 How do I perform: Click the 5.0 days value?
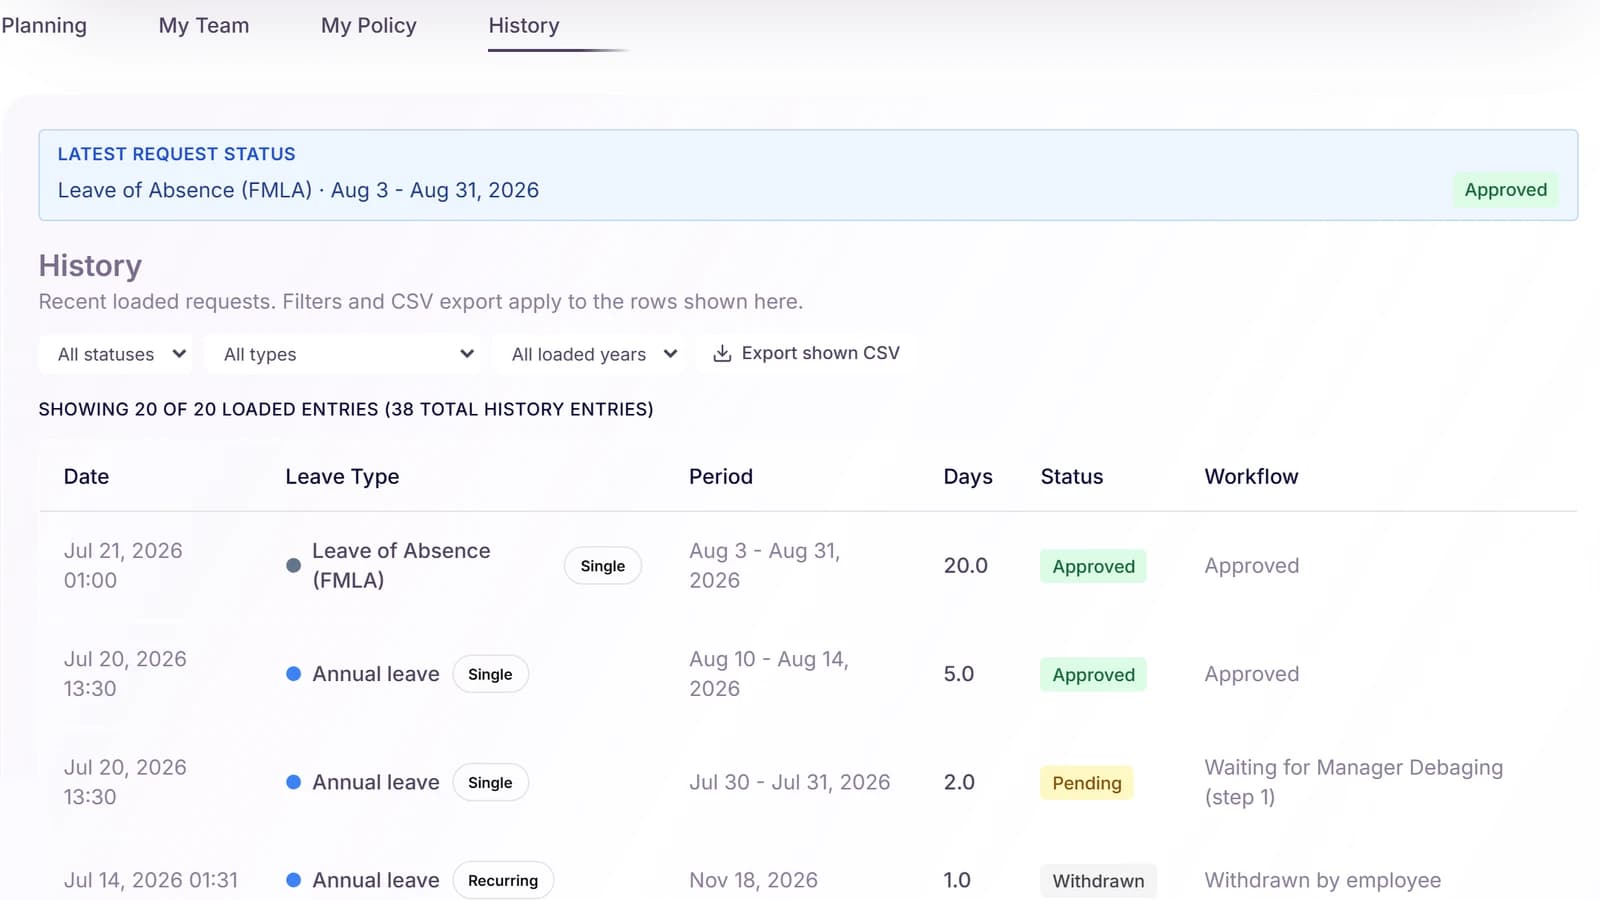958,674
